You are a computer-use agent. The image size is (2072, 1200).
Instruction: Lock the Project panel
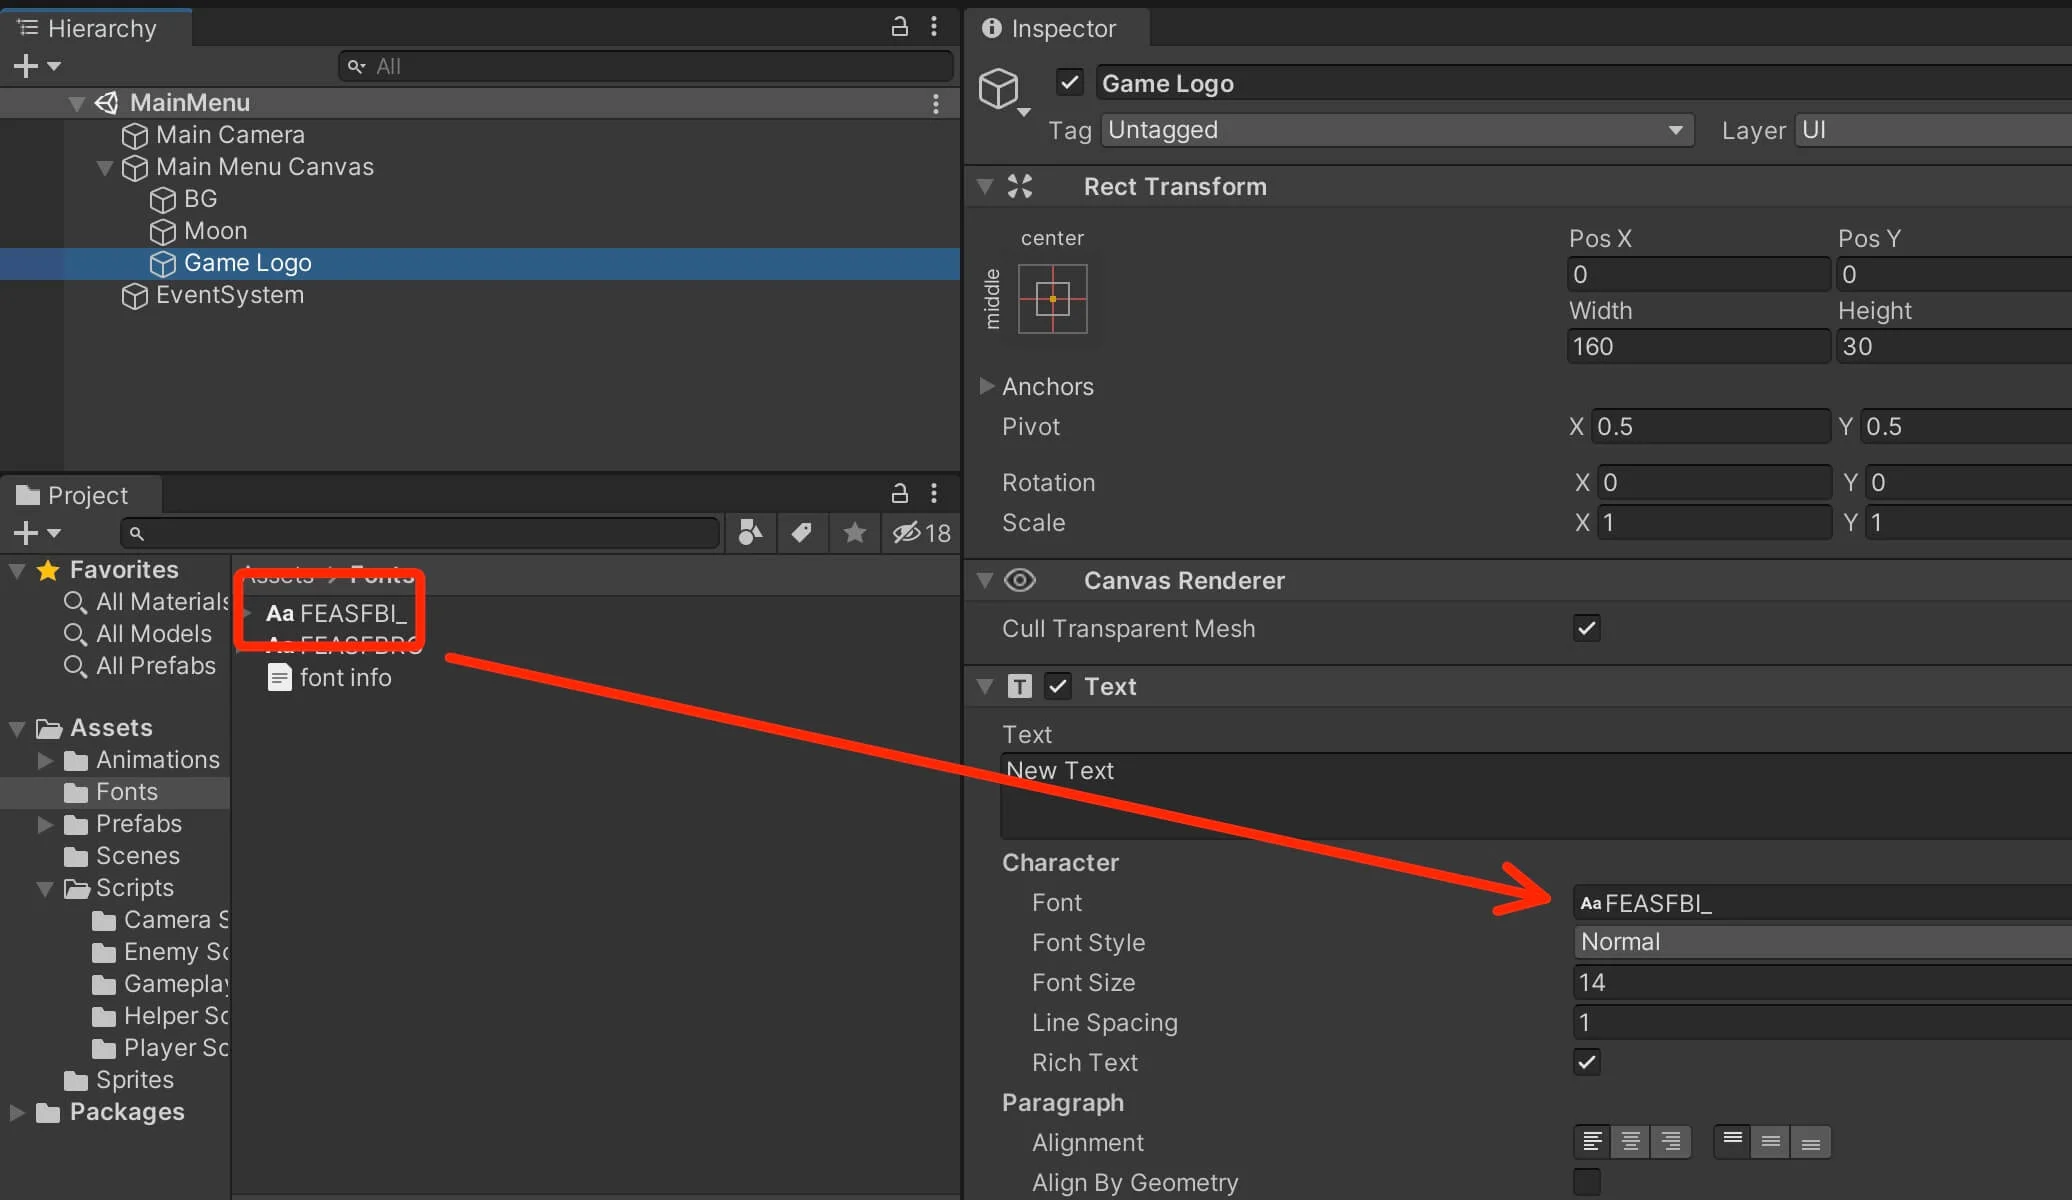click(x=899, y=493)
